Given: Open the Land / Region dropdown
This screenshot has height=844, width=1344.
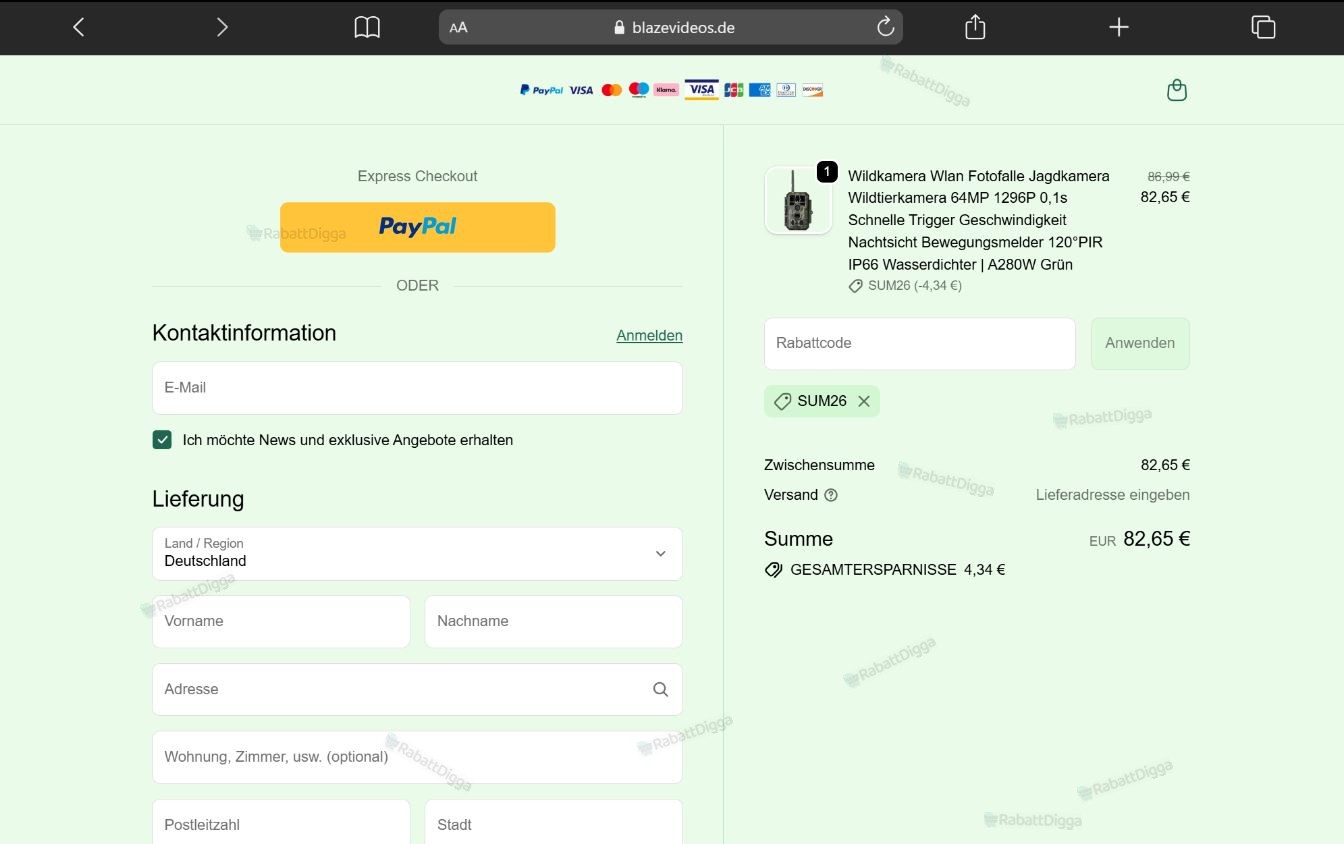Looking at the screenshot, I should tap(417, 554).
